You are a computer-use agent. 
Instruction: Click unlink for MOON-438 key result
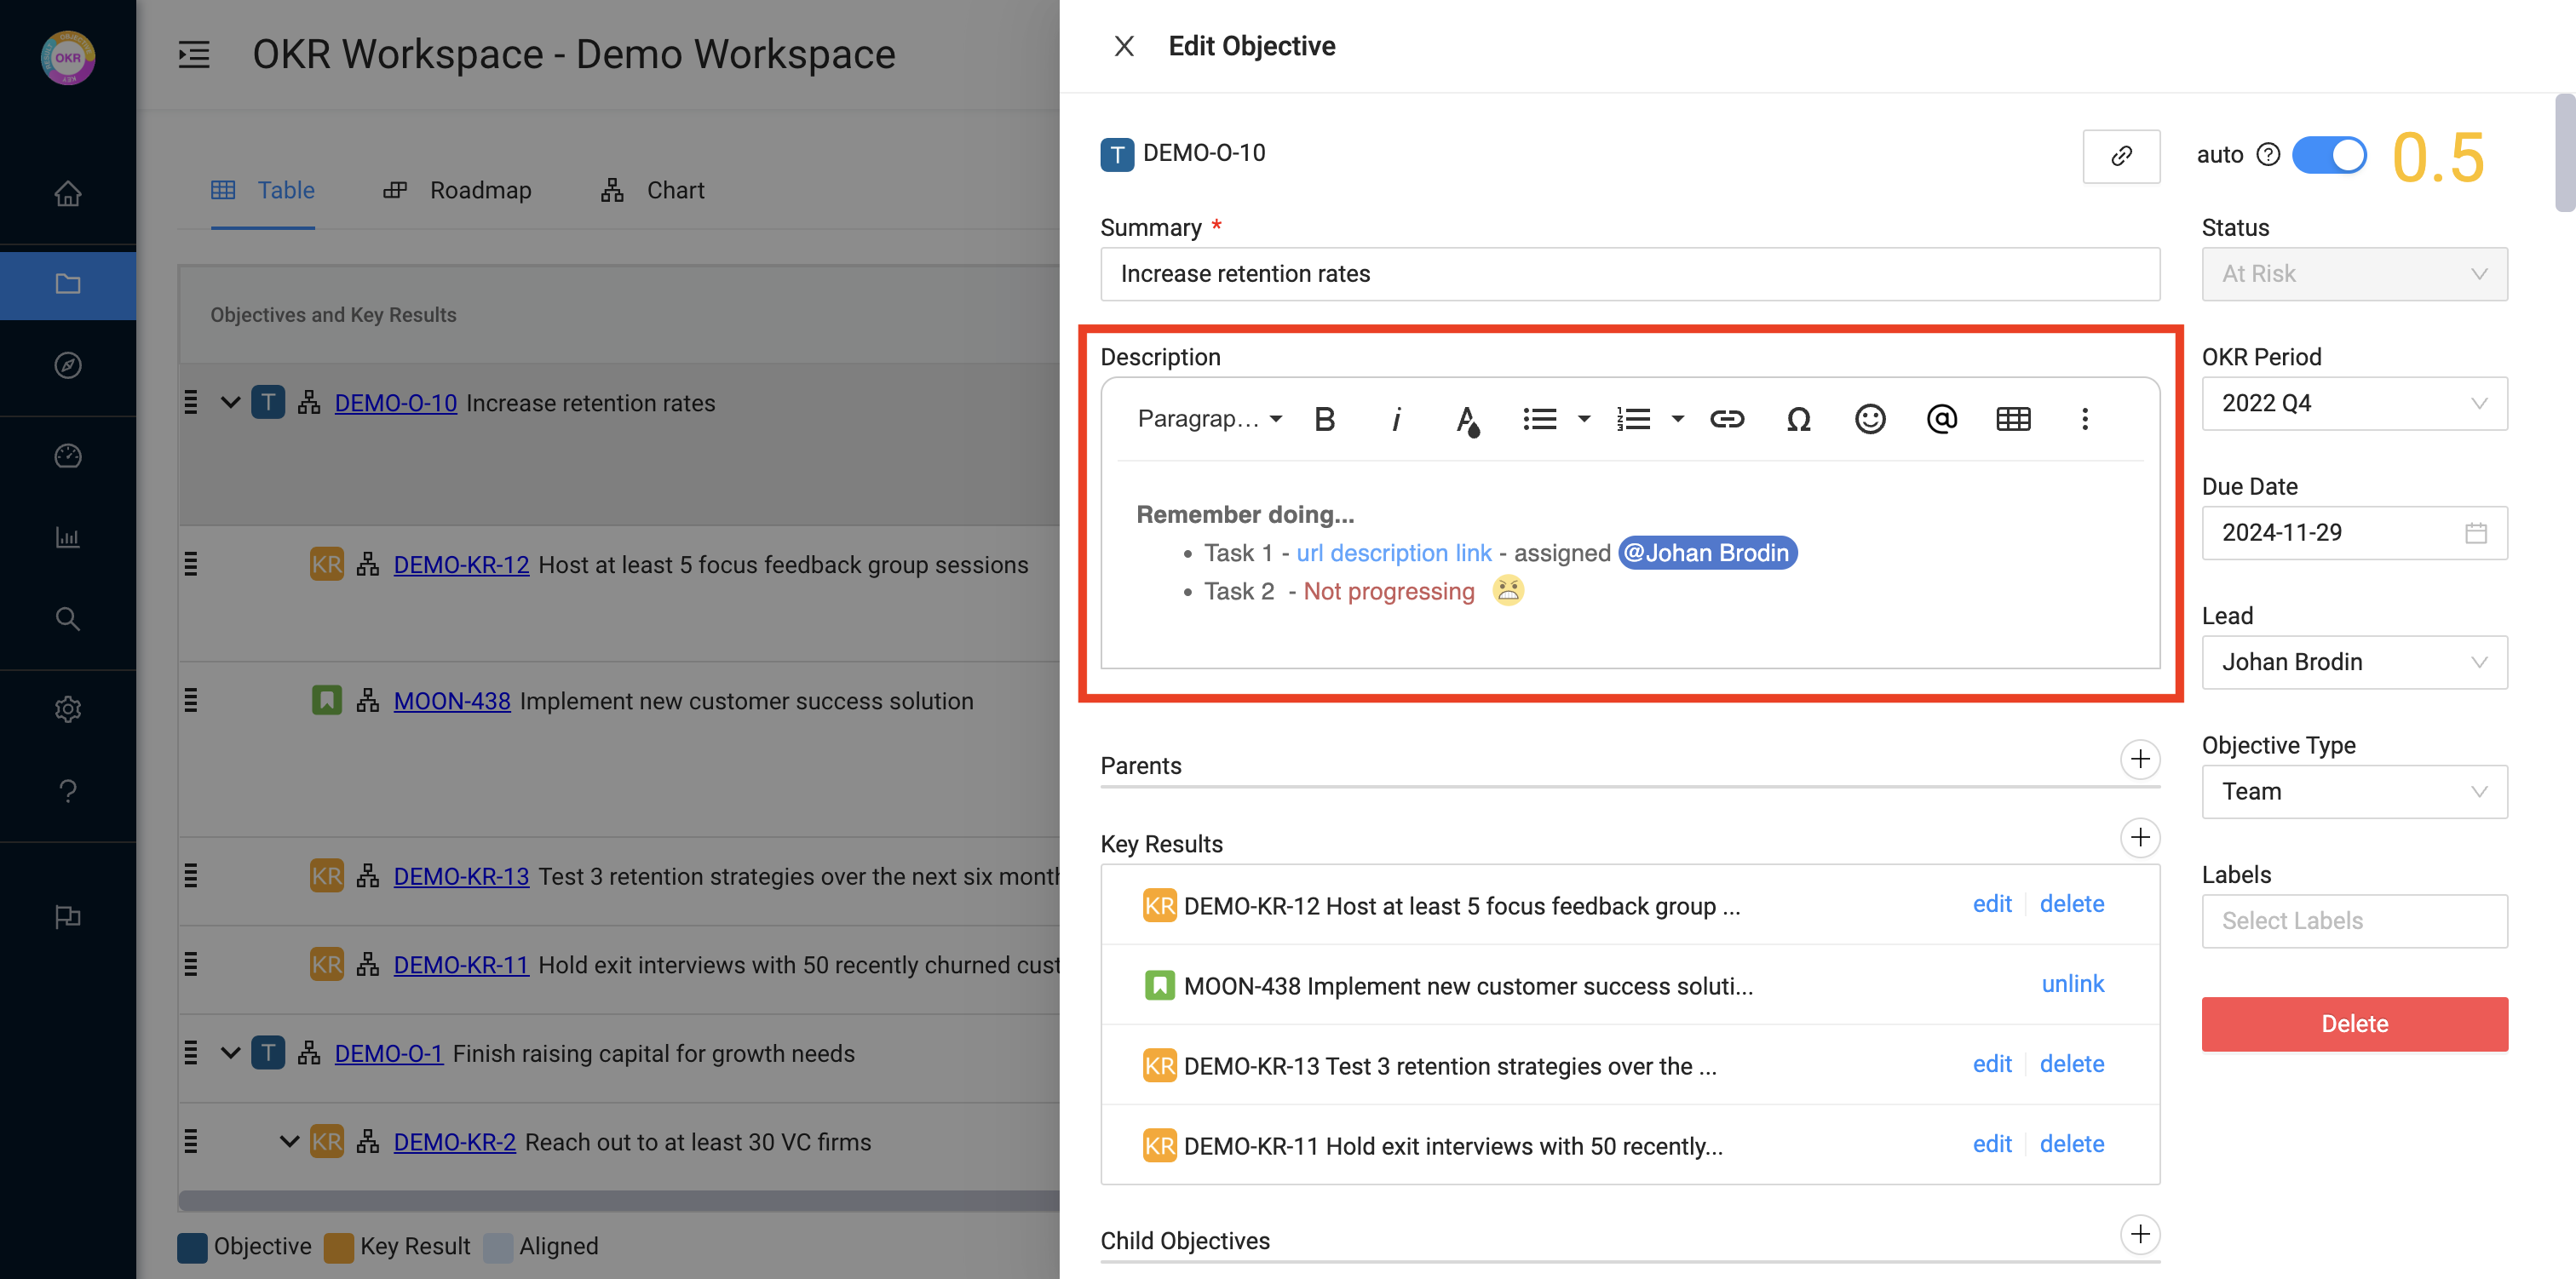pos(2072,984)
